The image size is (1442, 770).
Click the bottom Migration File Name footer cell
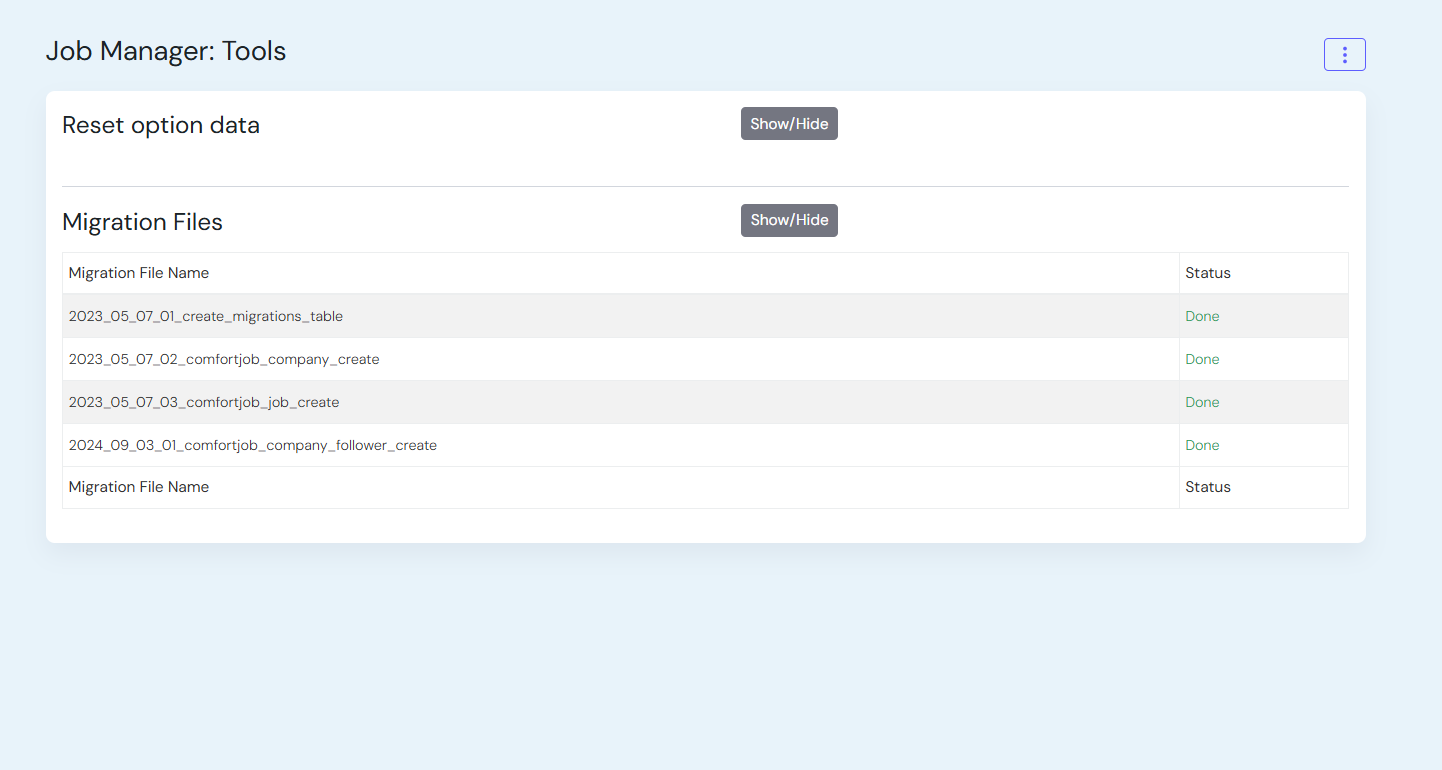point(139,487)
